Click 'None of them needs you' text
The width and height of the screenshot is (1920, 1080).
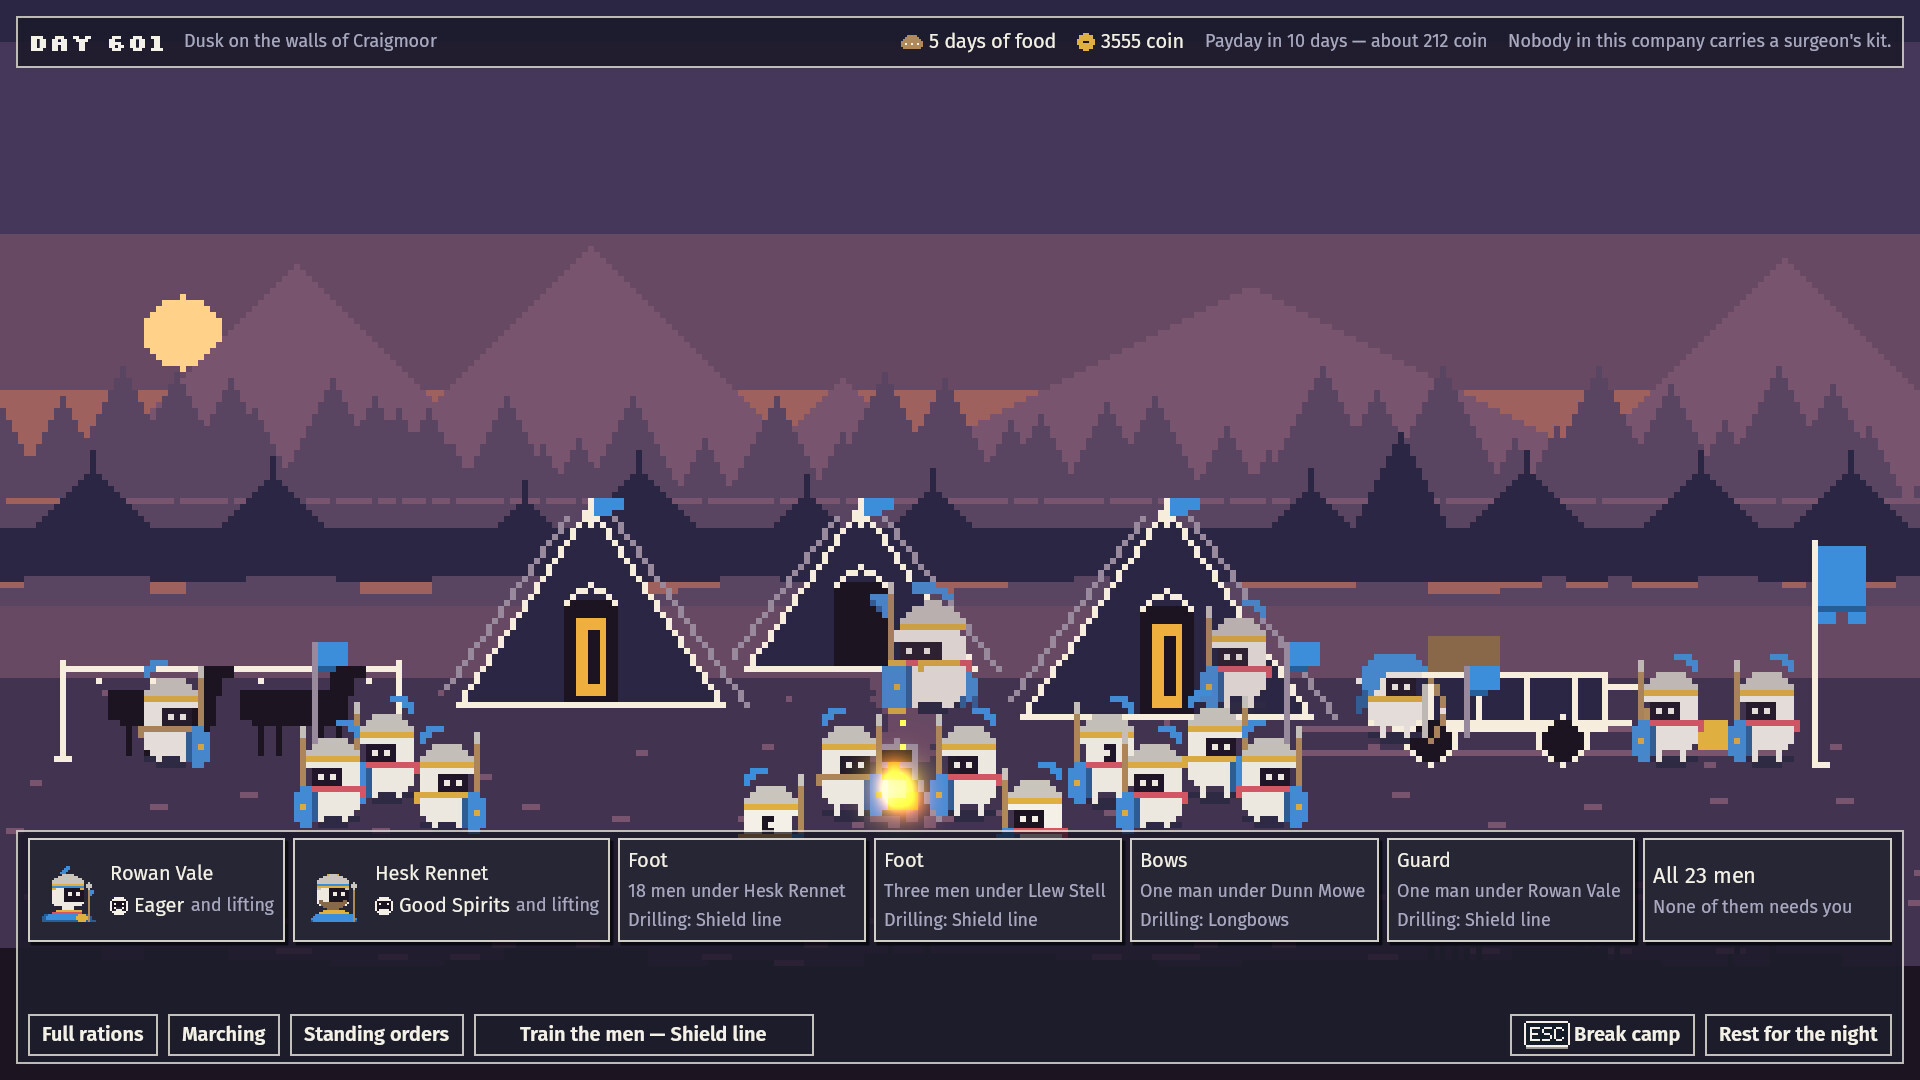1752,907
